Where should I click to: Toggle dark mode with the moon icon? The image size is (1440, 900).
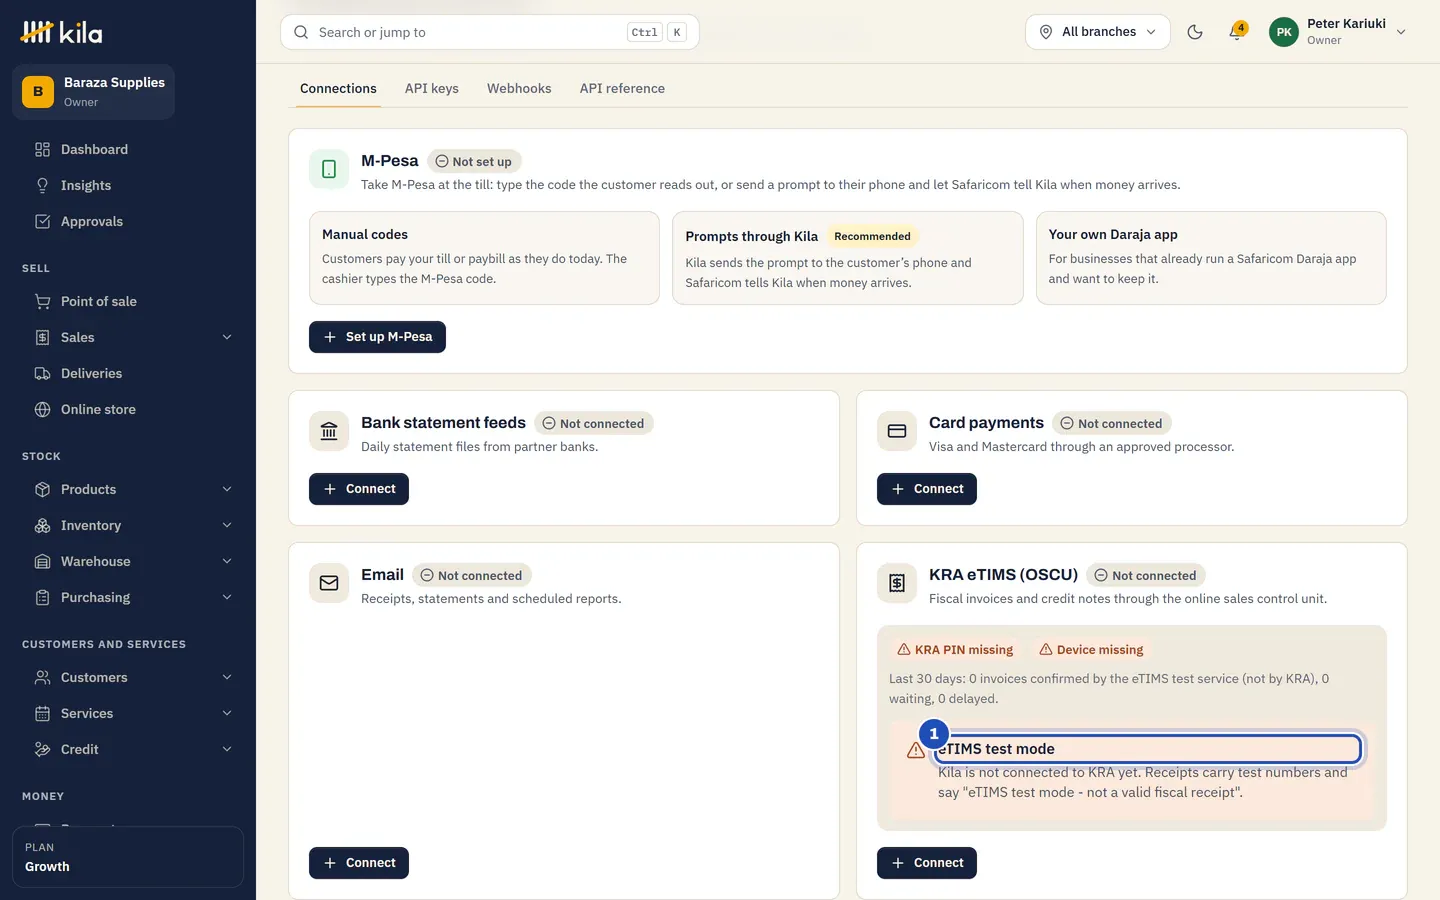1194,32
